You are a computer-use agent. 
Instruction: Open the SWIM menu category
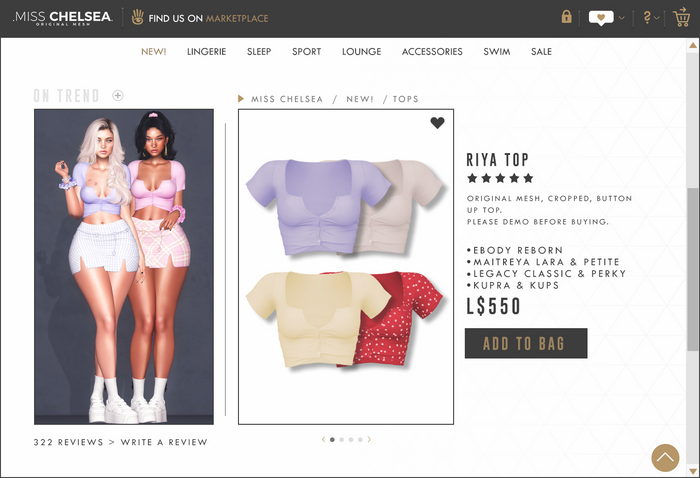tap(496, 52)
